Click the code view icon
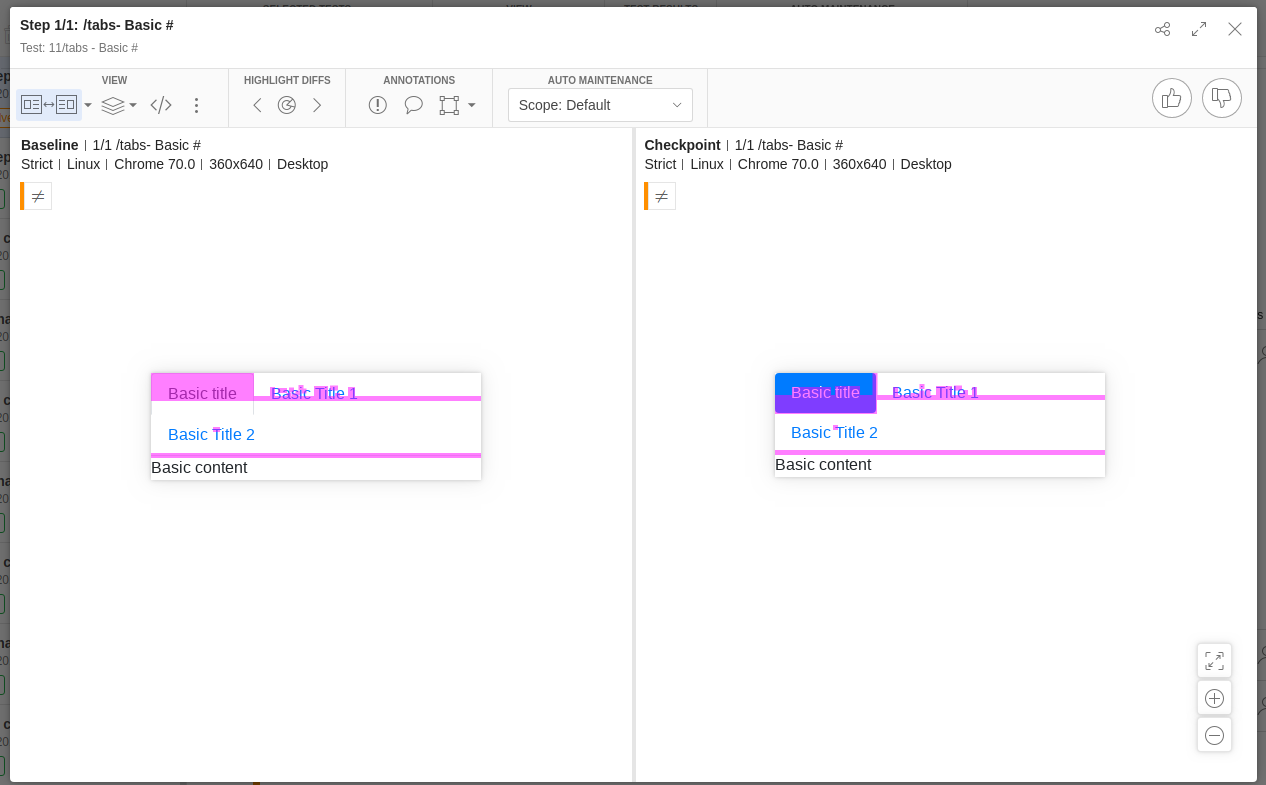 pyautogui.click(x=161, y=105)
